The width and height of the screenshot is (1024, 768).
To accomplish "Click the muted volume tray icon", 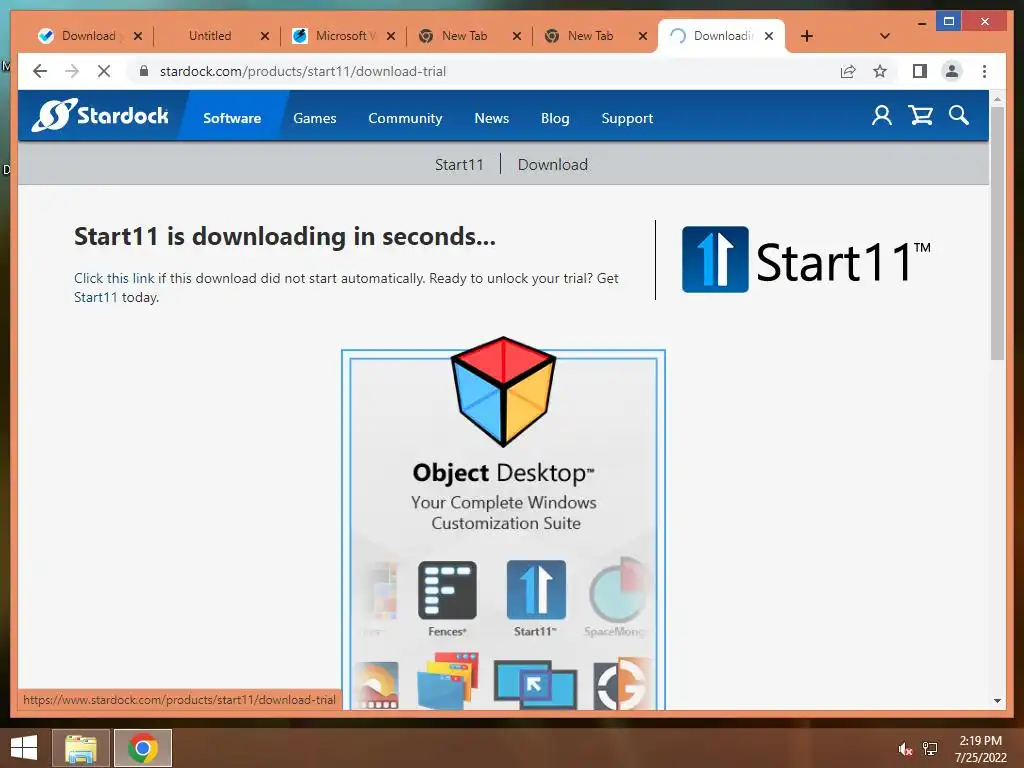I will coord(905,749).
